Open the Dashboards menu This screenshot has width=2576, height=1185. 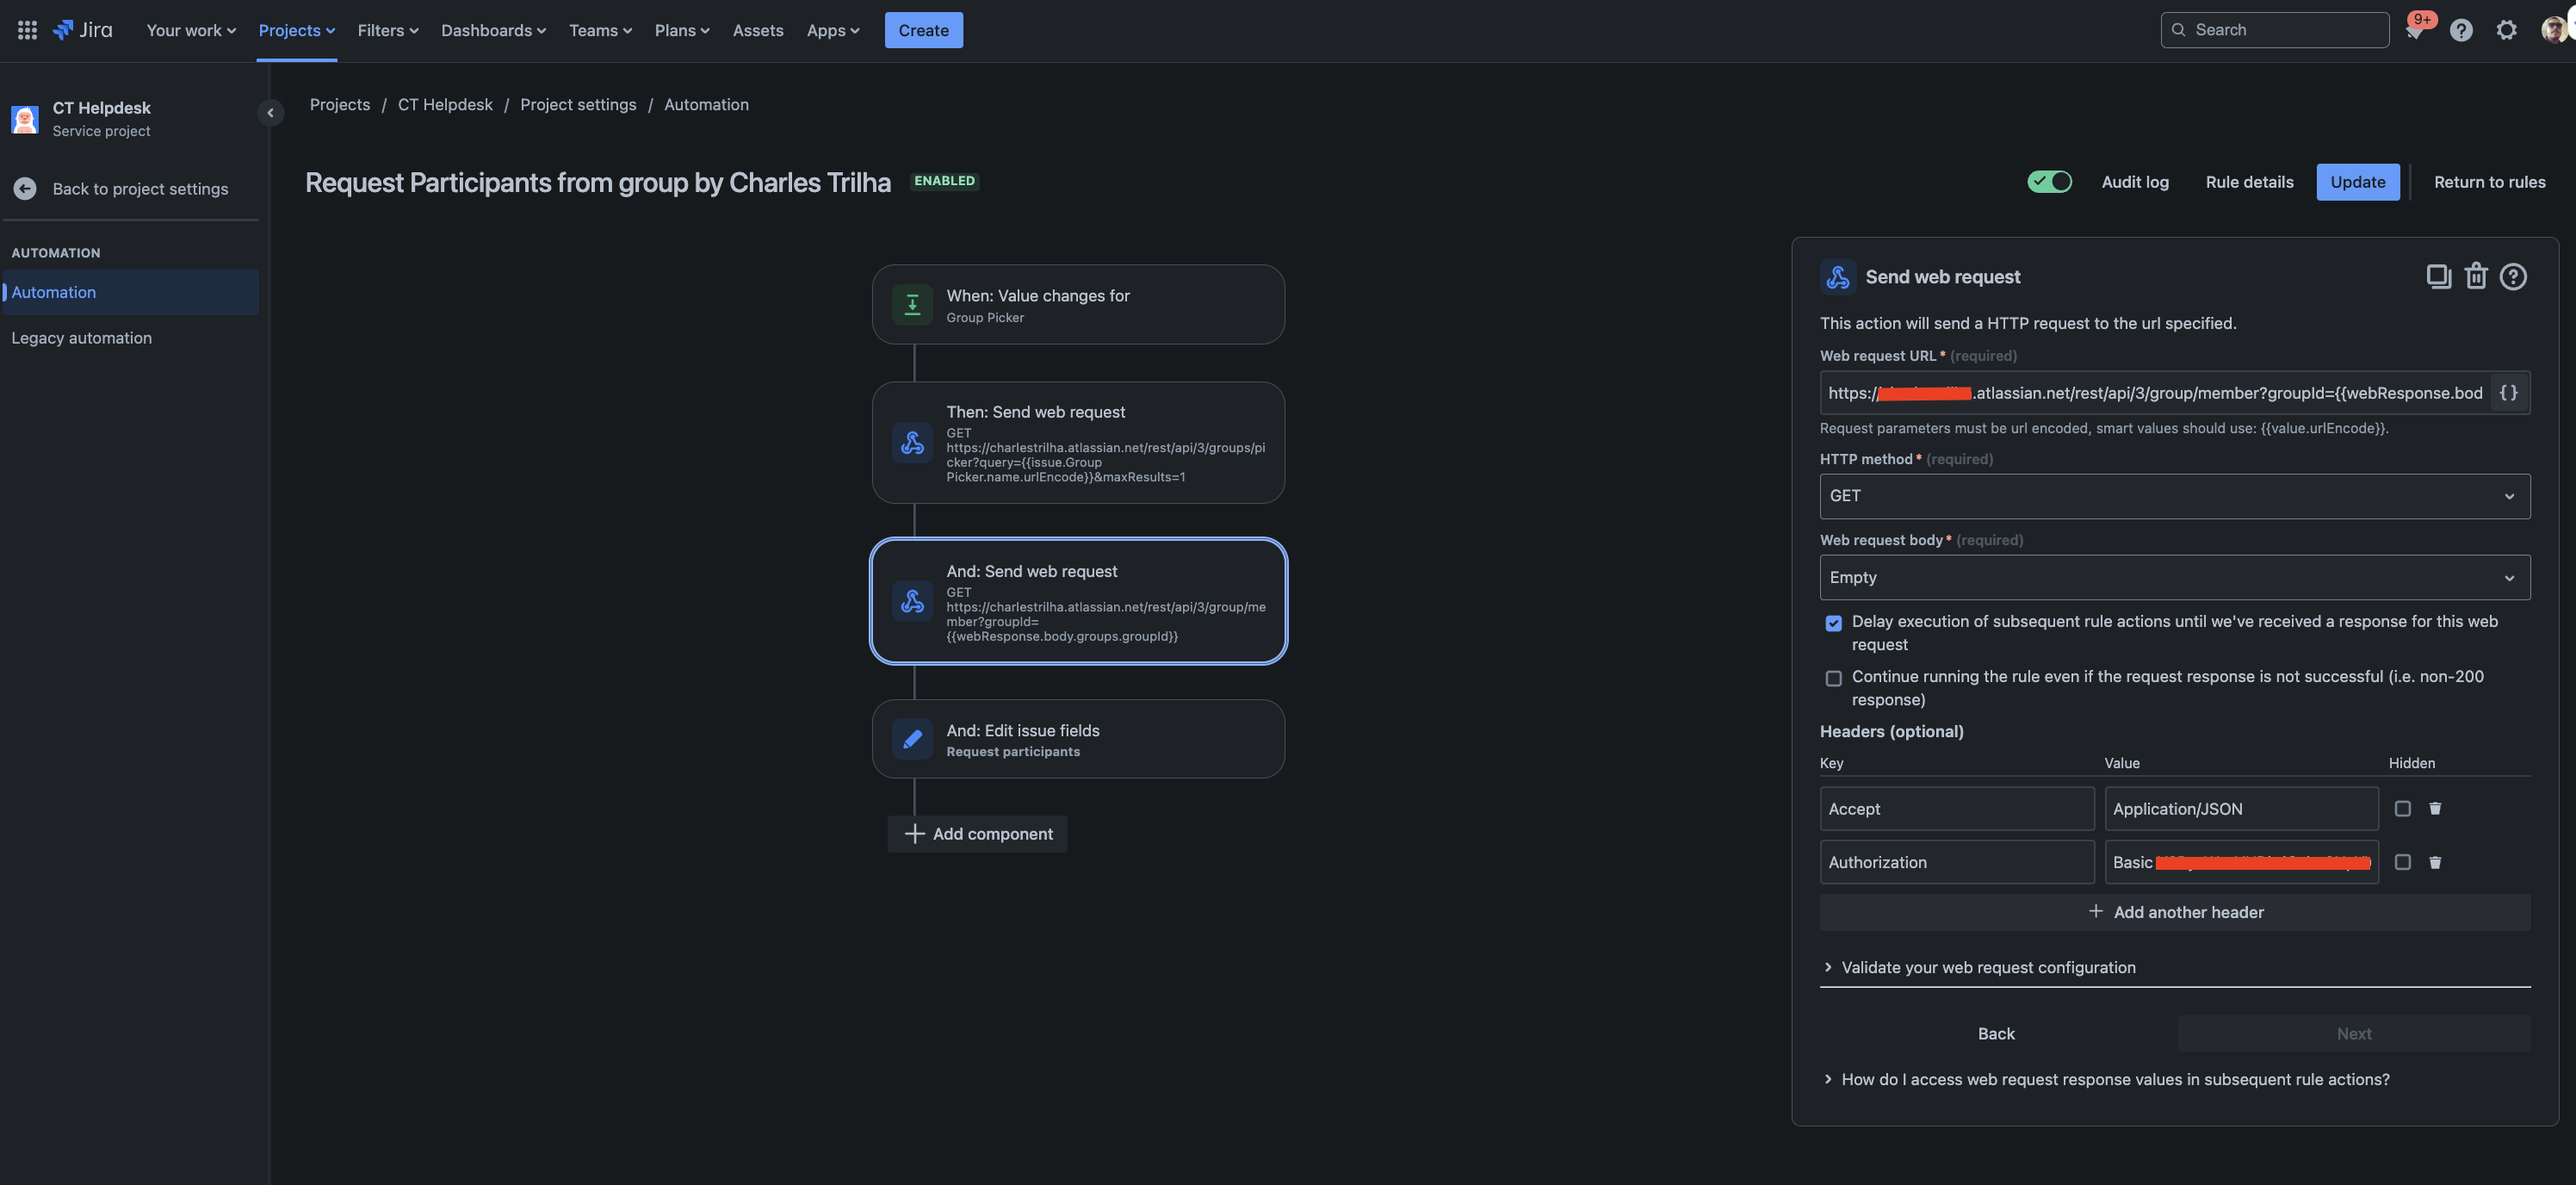(493, 30)
